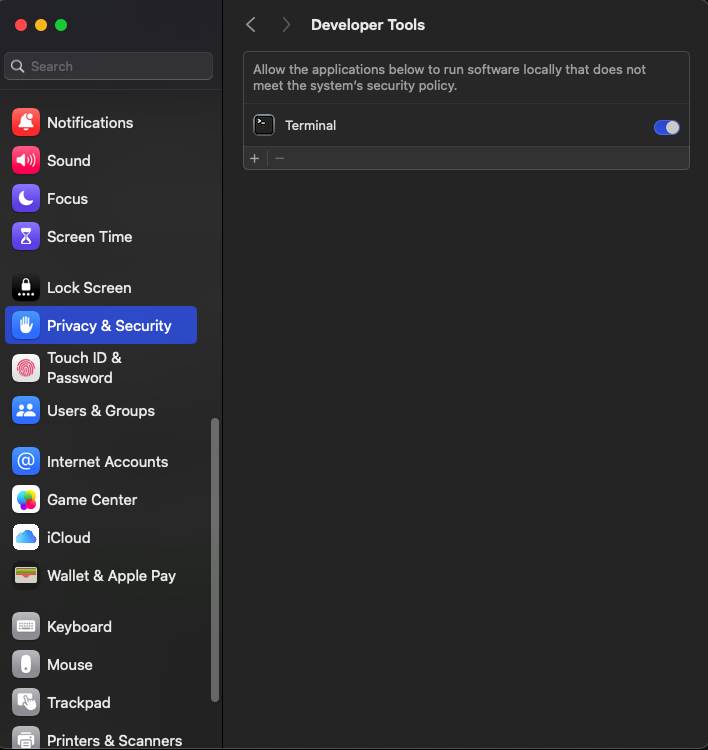Viewport: 708px width, 750px height.
Task: Remove application with the minus button
Action: [x=280, y=158]
